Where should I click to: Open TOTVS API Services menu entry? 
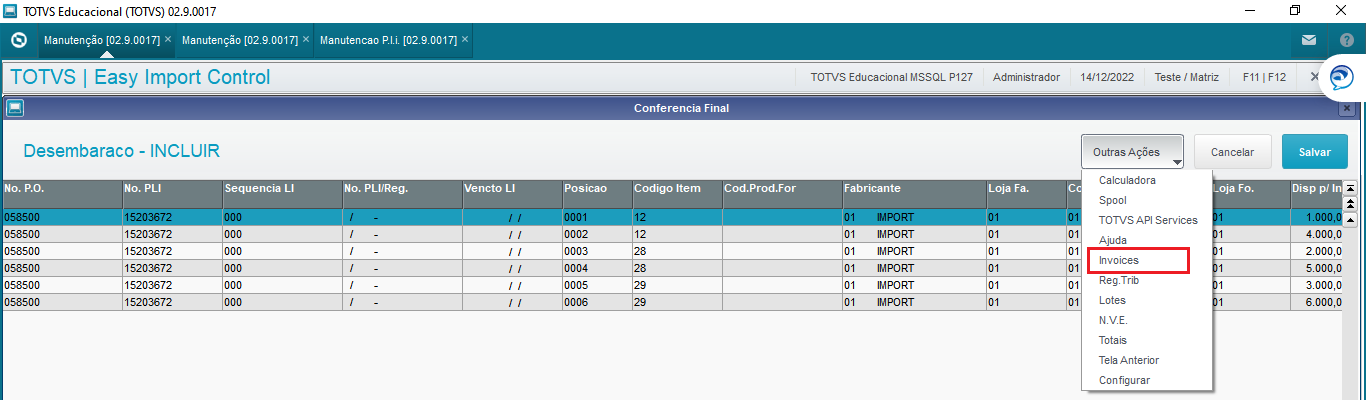[x=1147, y=220]
